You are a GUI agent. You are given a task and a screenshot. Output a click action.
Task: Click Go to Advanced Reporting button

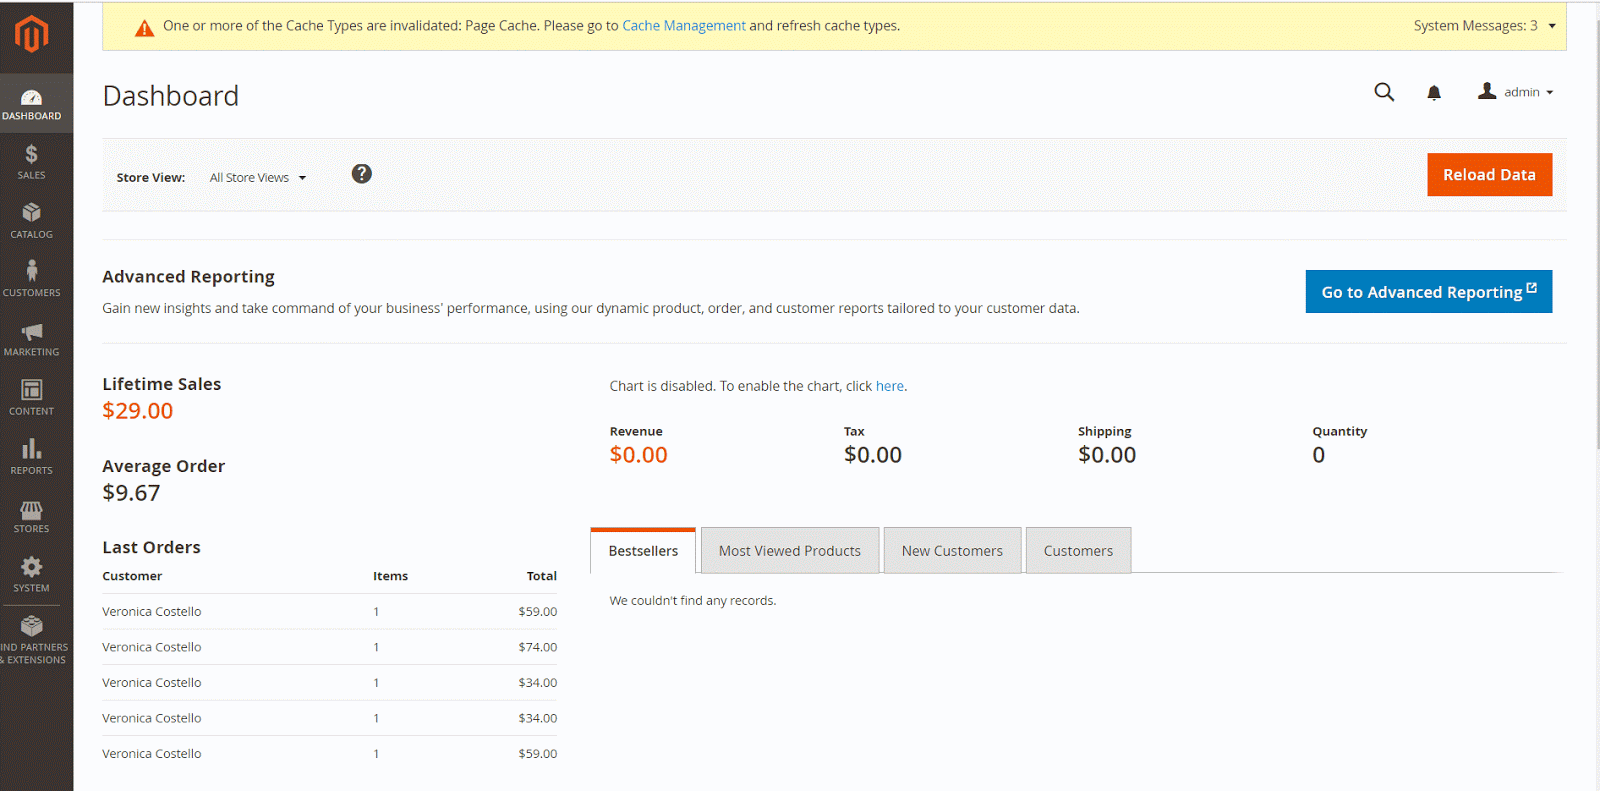point(1428,292)
